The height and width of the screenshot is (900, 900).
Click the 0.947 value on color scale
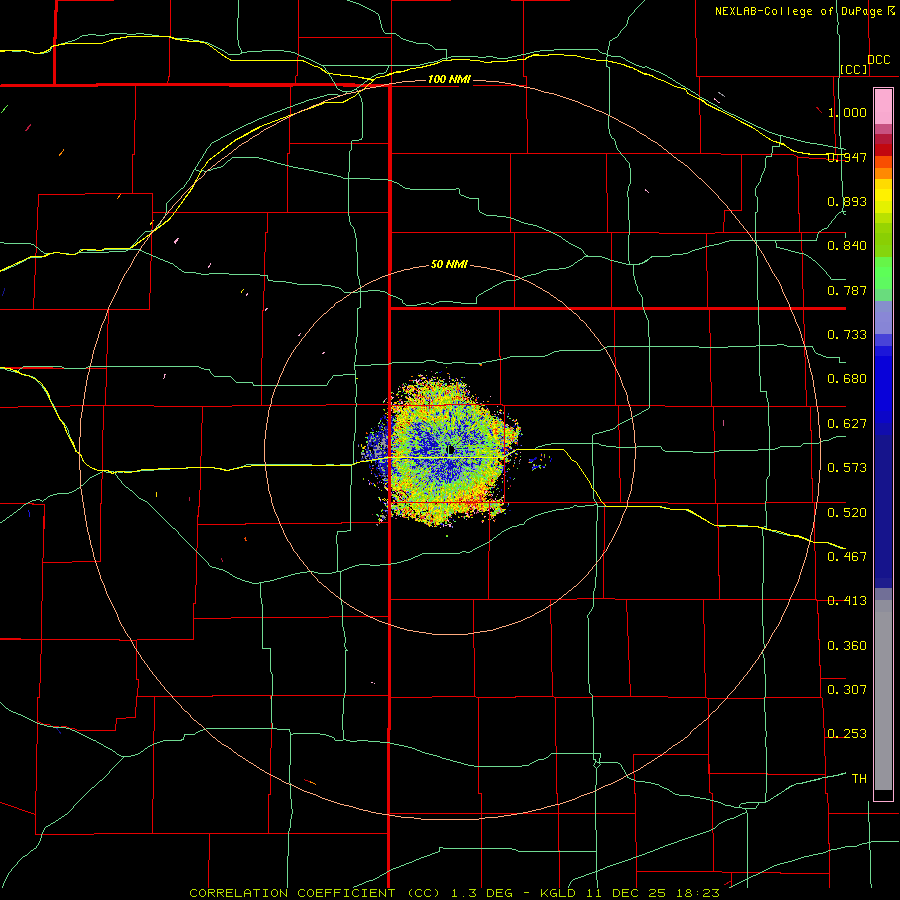pyautogui.click(x=847, y=157)
